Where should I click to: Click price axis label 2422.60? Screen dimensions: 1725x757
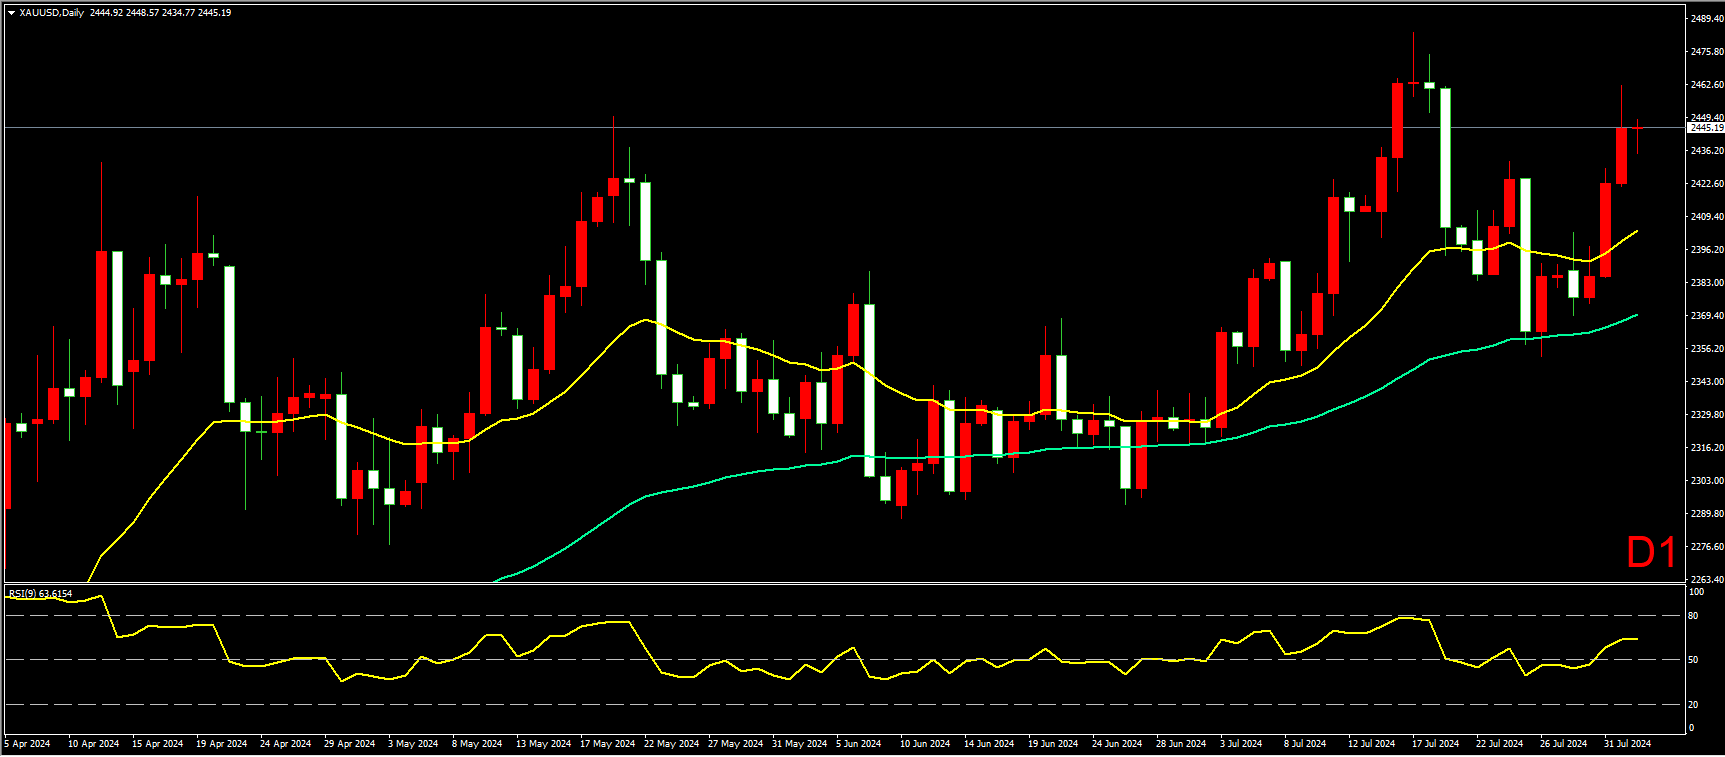[x=1707, y=184]
